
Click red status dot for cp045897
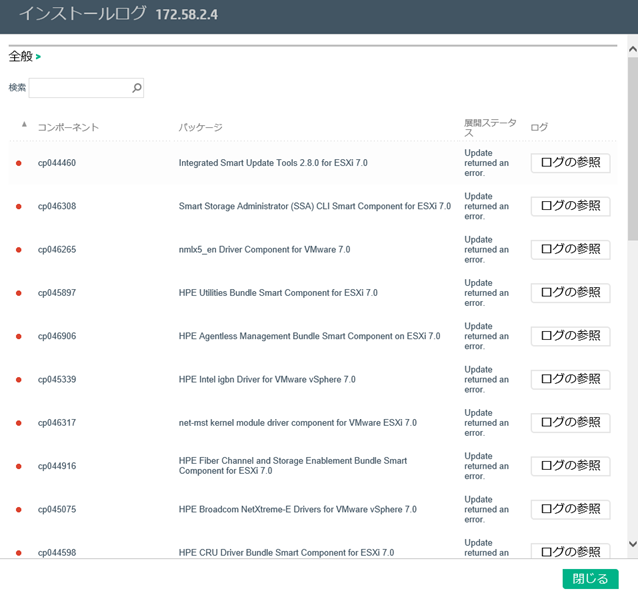click(x=19, y=293)
